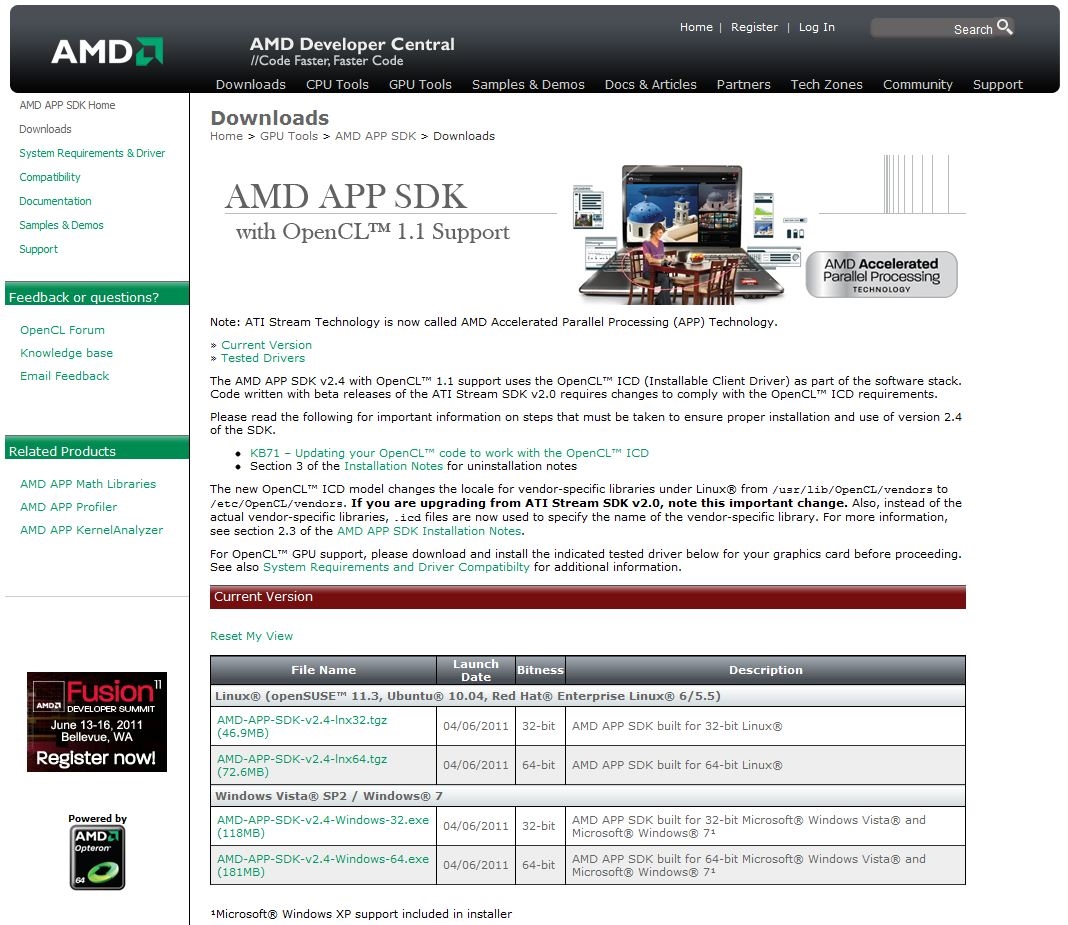Click AMD APP SDK breadcrumb link
This screenshot has width=1068, height=925.
tap(375, 136)
